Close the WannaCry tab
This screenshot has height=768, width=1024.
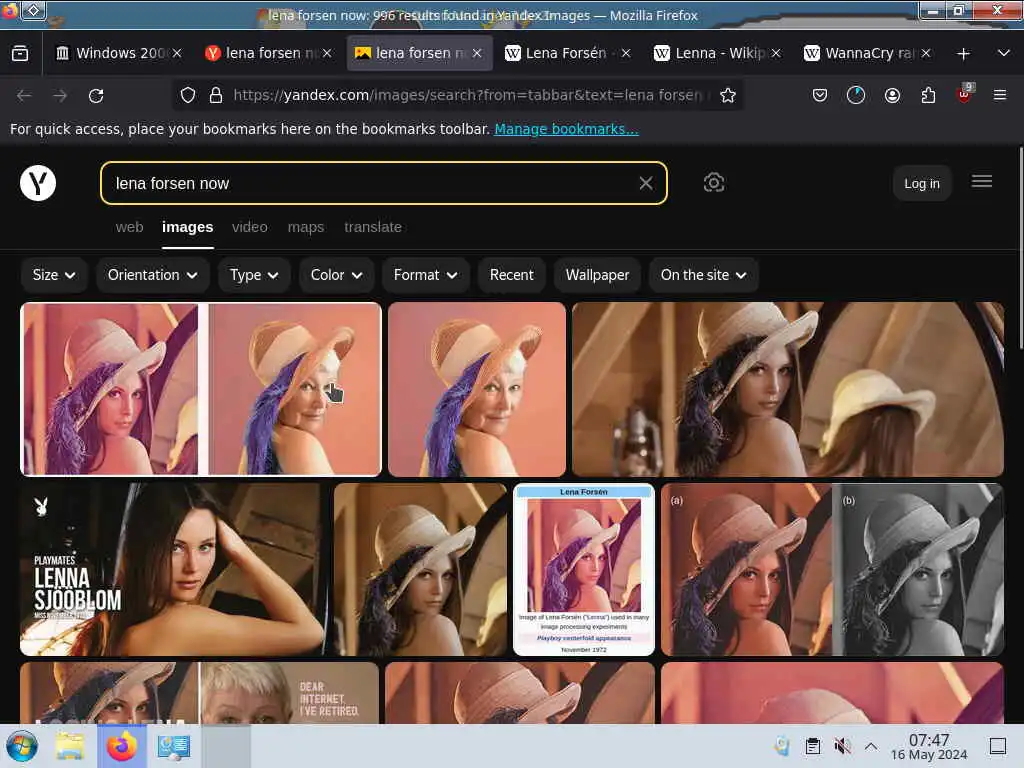coord(925,53)
